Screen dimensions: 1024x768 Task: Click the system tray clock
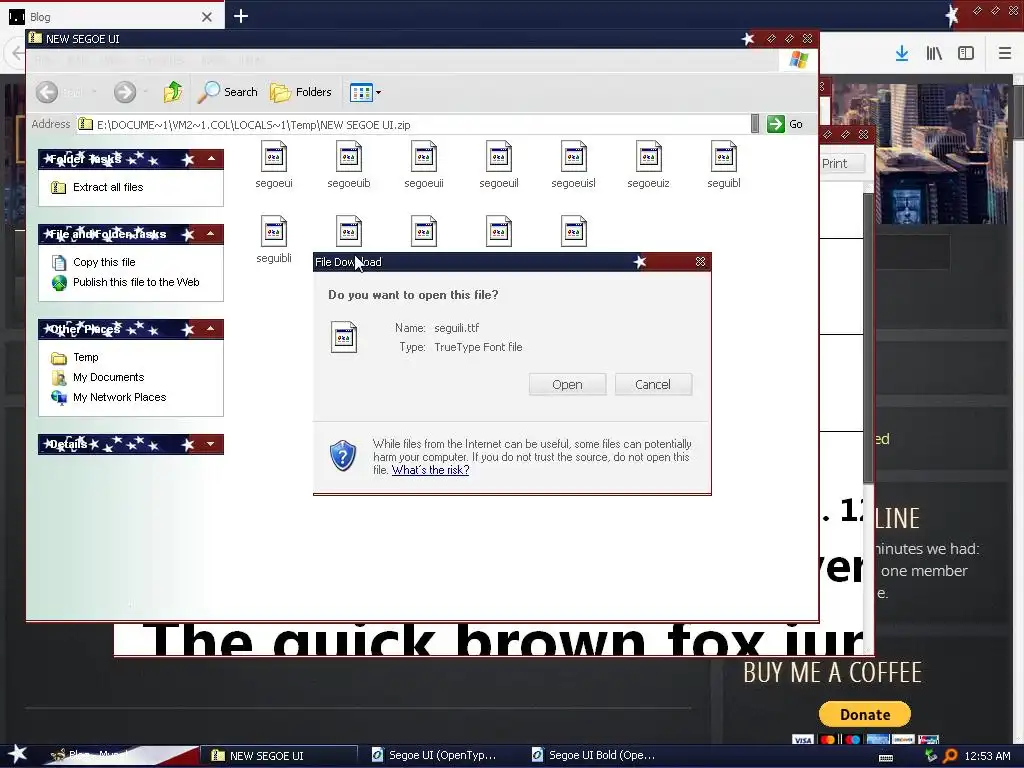point(987,756)
